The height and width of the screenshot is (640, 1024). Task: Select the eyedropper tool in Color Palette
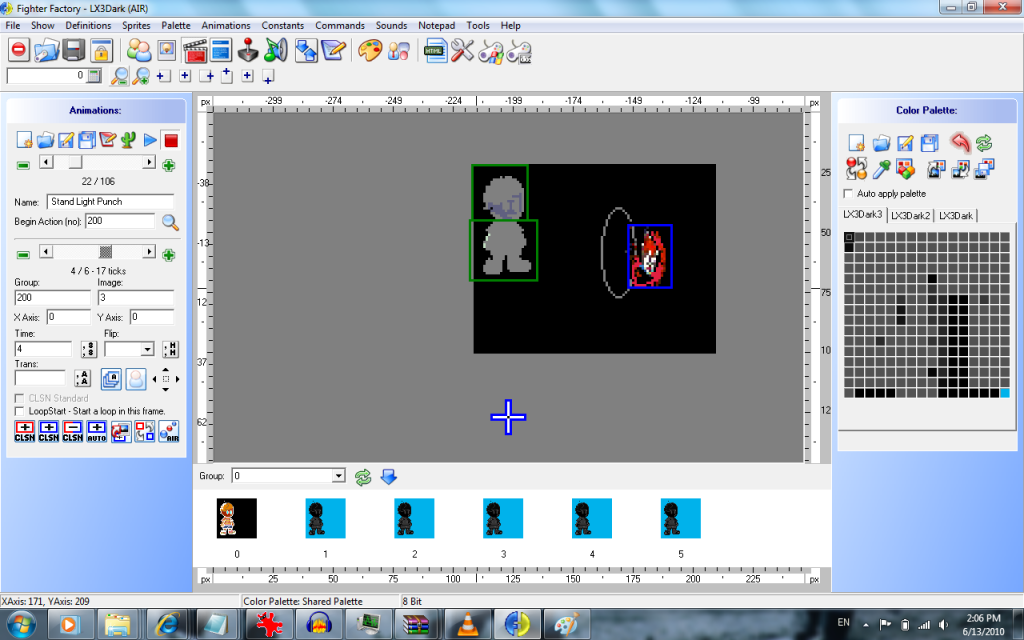coord(881,168)
